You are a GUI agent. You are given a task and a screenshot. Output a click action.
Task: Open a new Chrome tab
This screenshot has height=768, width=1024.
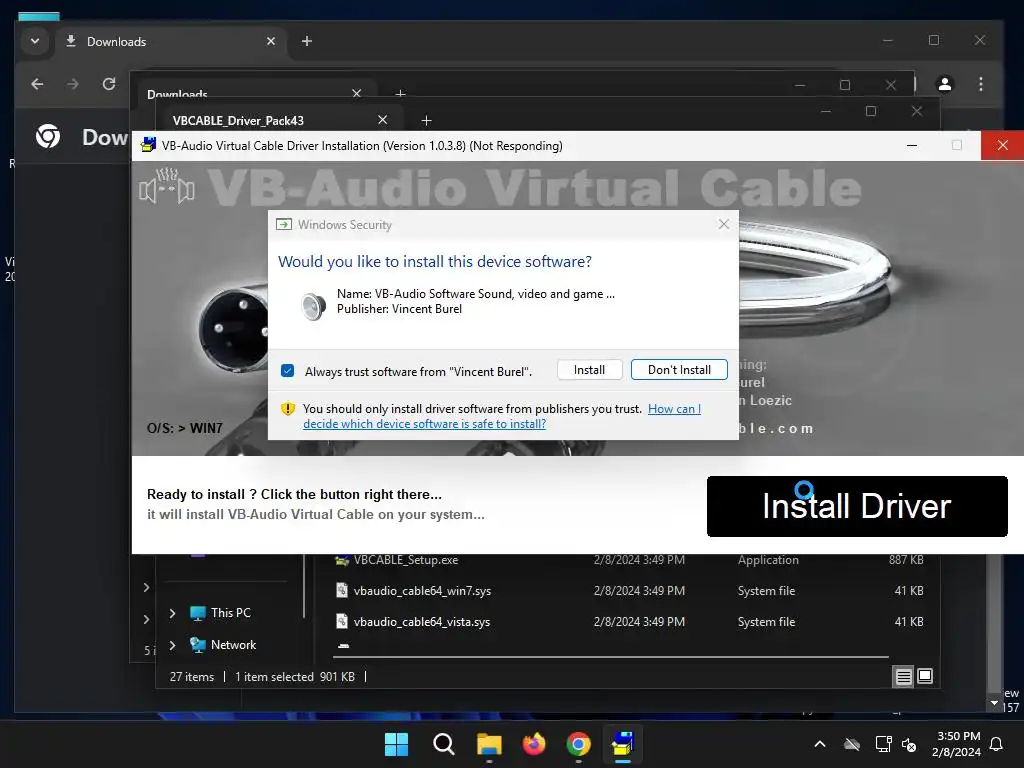[306, 41]
